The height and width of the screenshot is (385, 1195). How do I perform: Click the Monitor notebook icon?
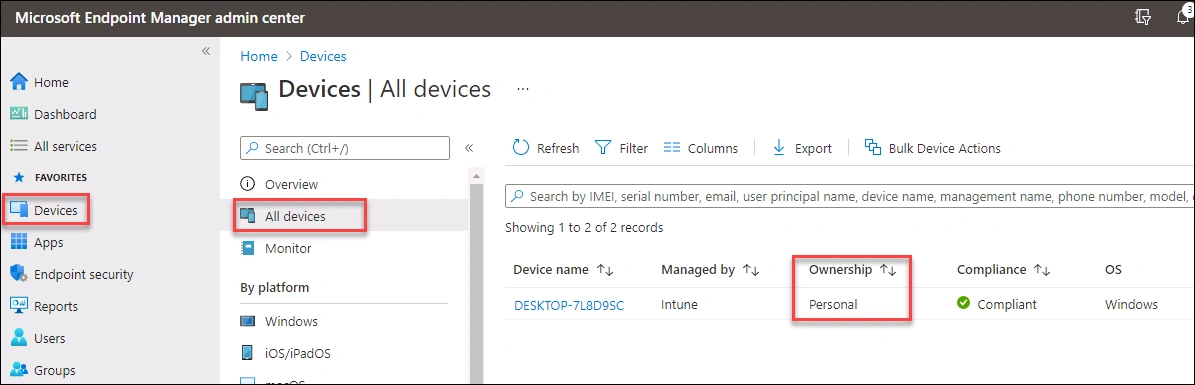pyautogui.click(x=247, y=248)
